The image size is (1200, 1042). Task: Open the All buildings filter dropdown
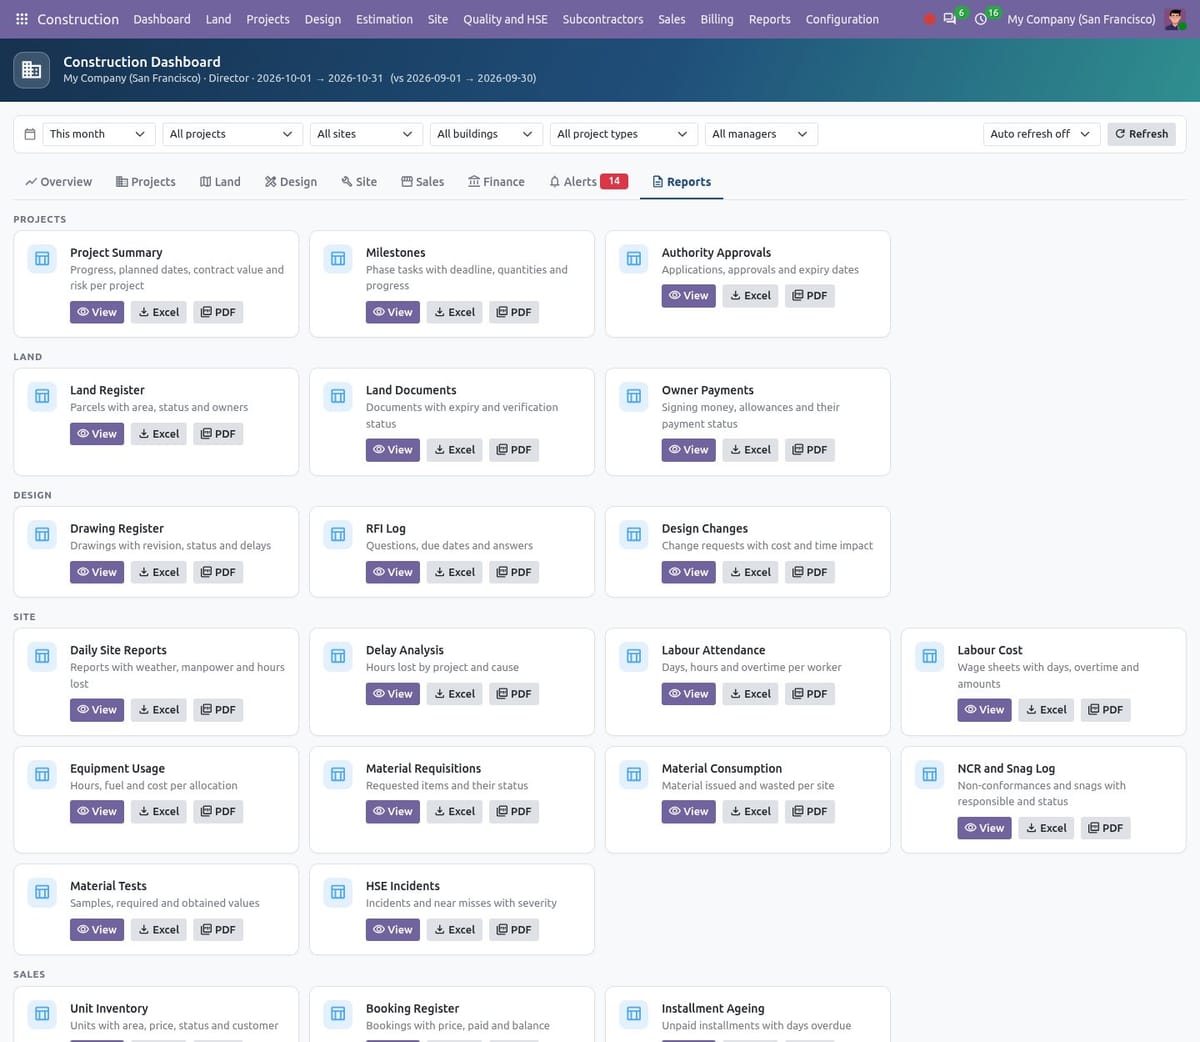click(486, 134)
